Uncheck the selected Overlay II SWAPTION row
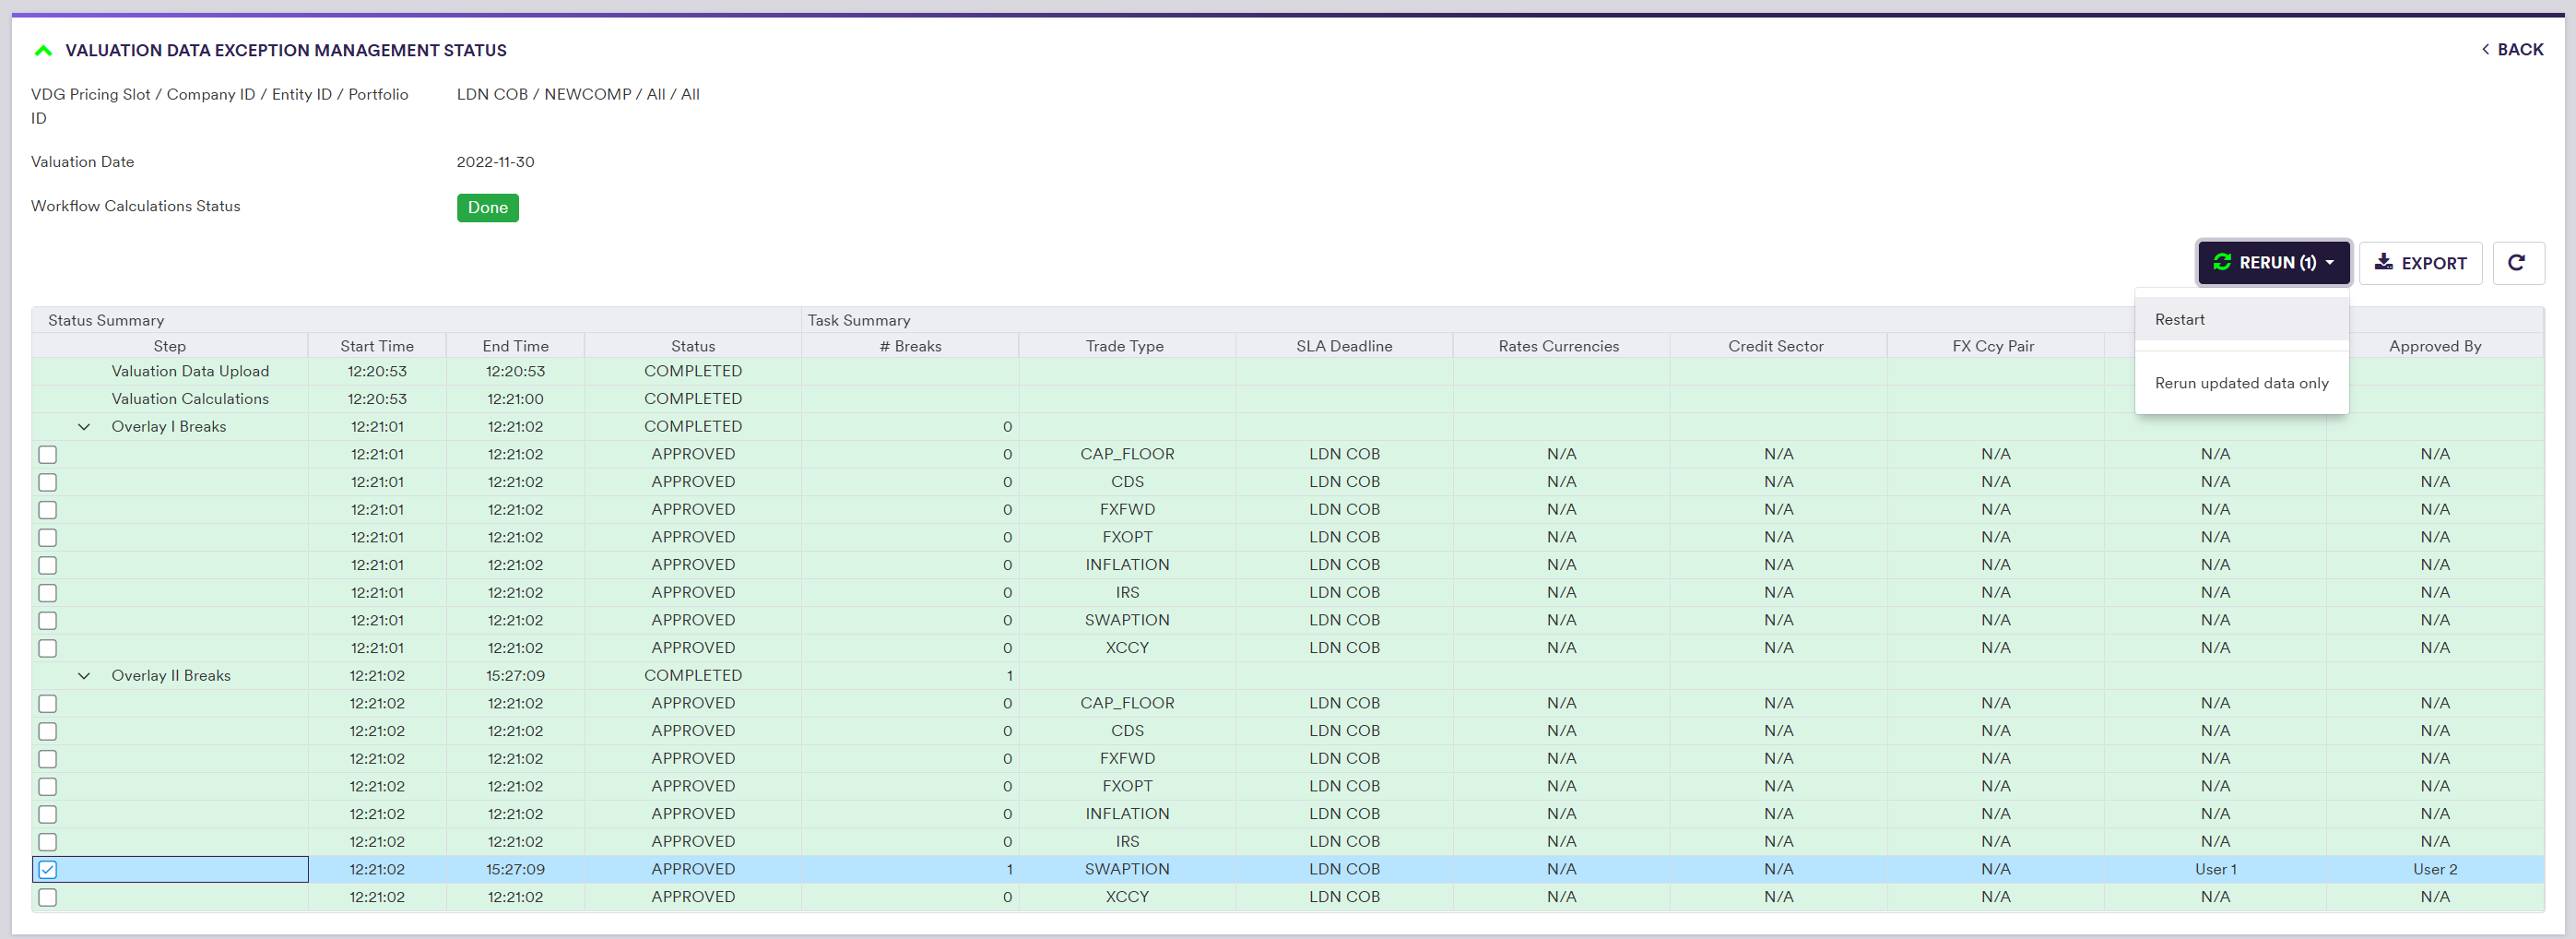2576x939 pixels. coord(48,869)
